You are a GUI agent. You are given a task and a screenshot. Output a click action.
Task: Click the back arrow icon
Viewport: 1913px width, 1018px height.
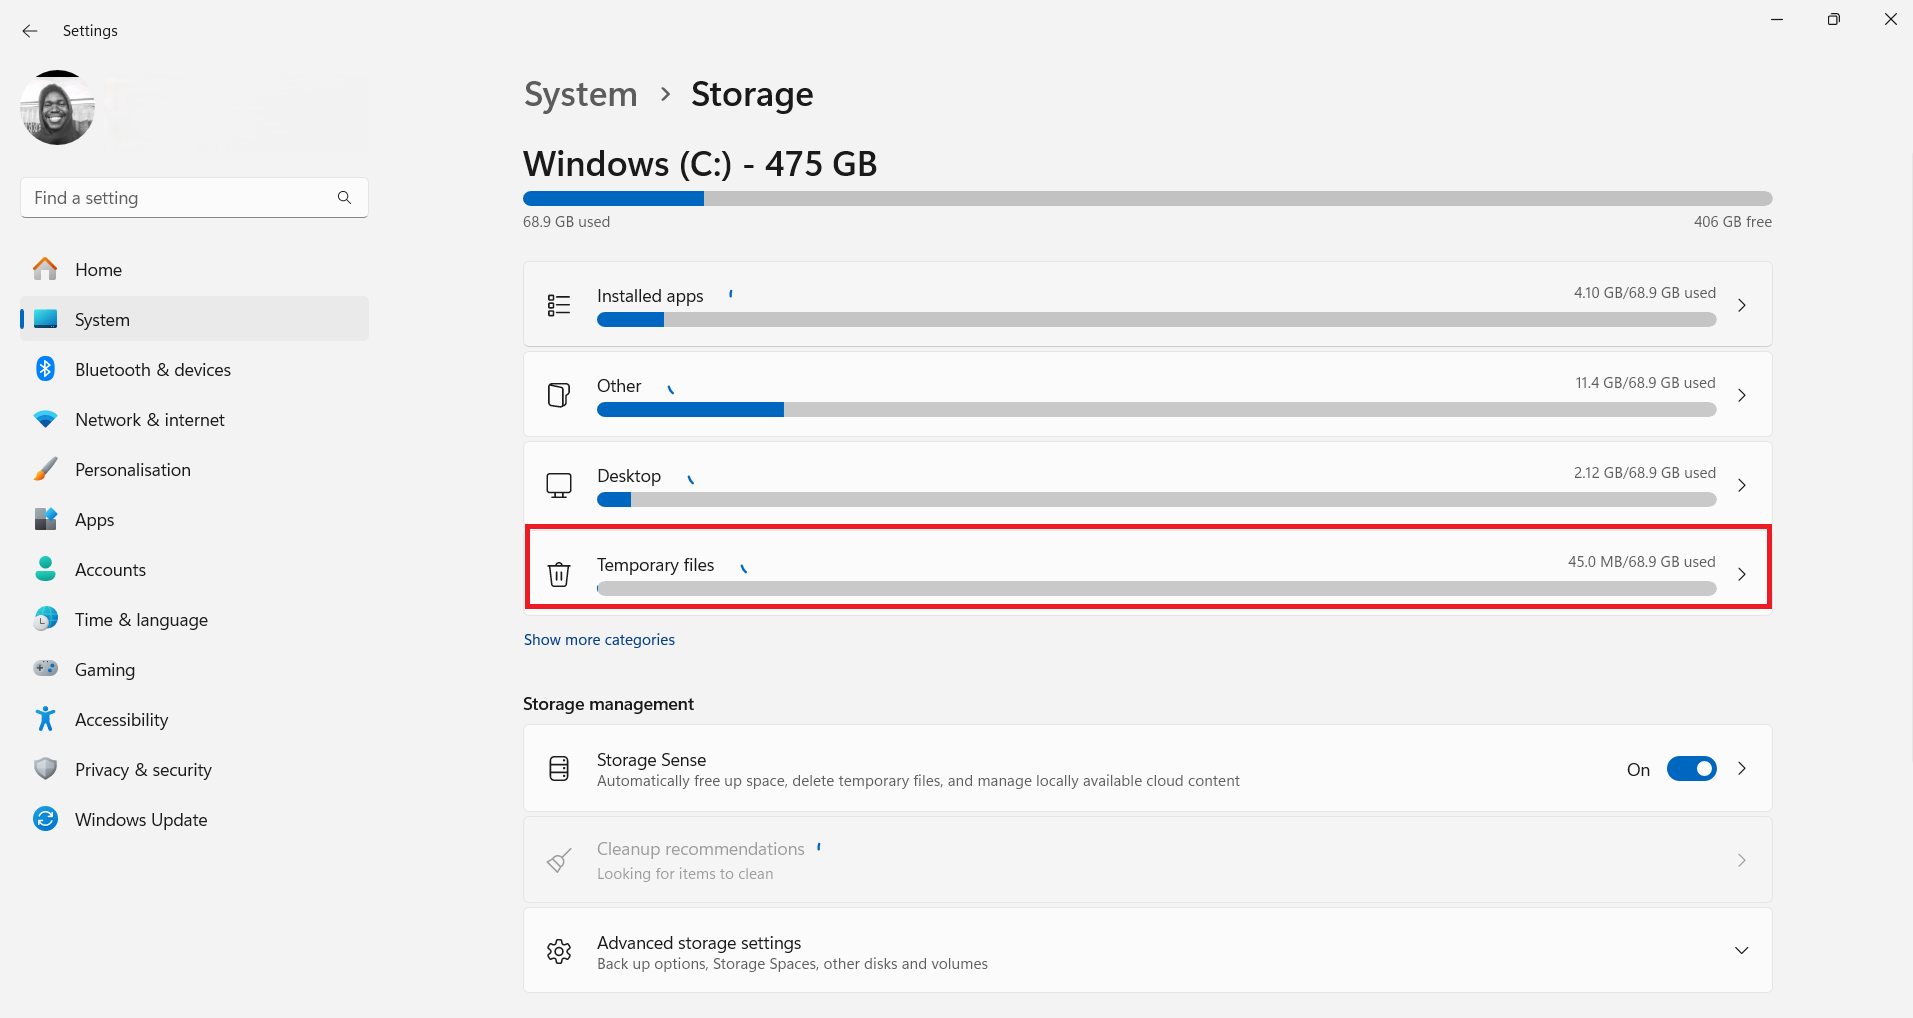pos(30,31)
